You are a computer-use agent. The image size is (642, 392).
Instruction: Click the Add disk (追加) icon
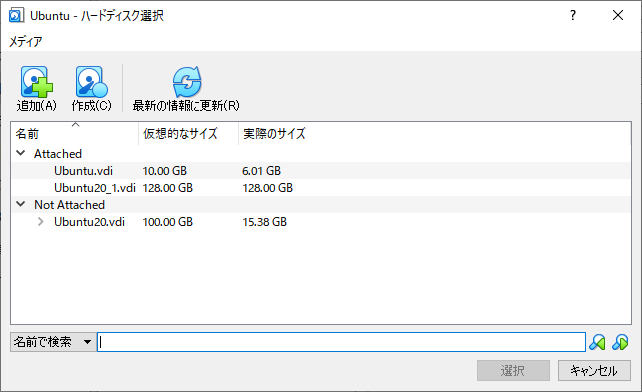pos(36,82)
